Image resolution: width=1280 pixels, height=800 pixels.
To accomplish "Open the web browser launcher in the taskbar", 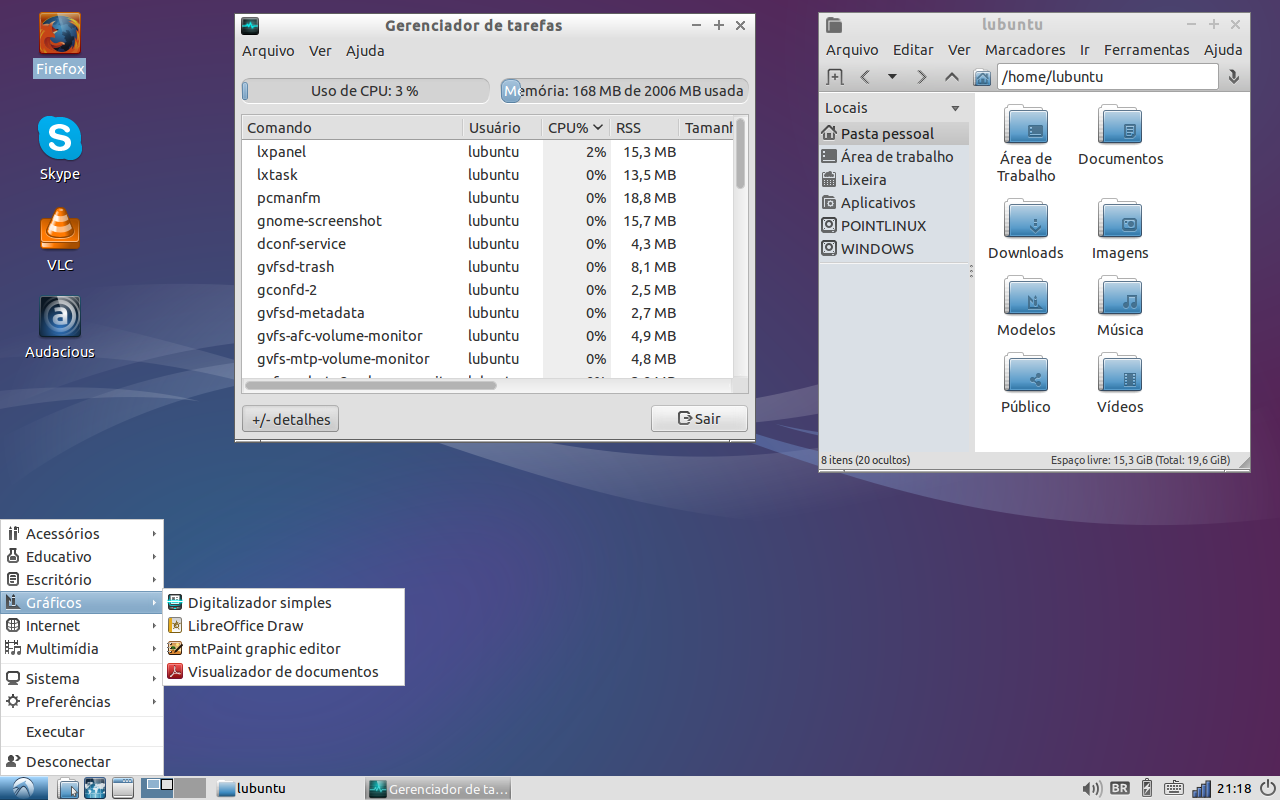I will [x=95, y=788].
